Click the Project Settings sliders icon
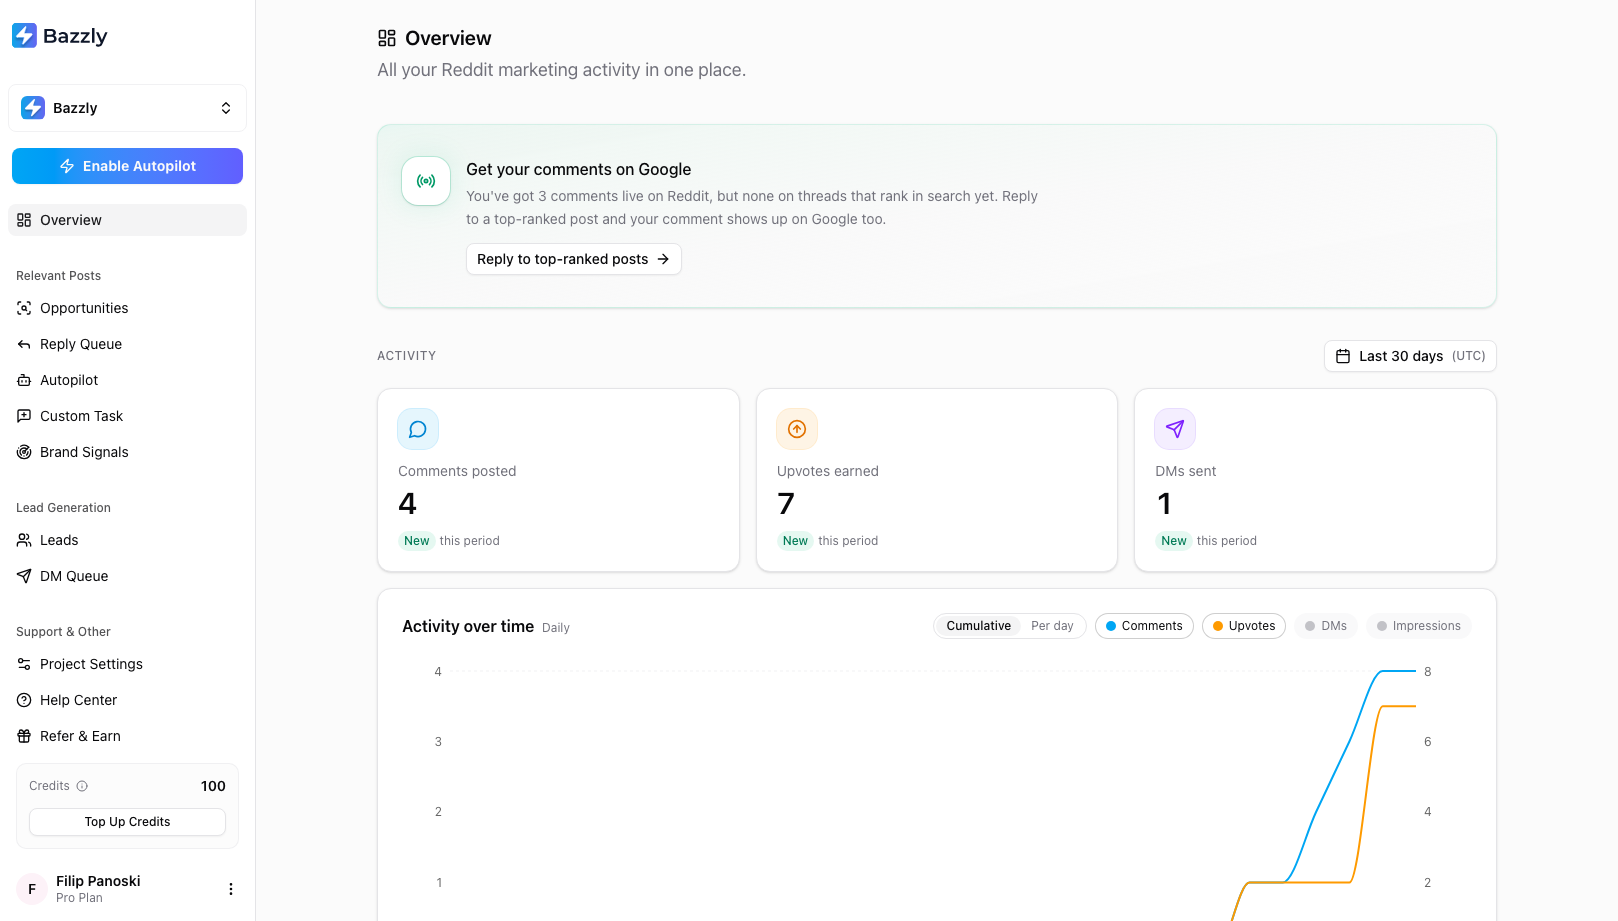The height and width of the screenshot is (921, 1618). (x=24, y=664)
